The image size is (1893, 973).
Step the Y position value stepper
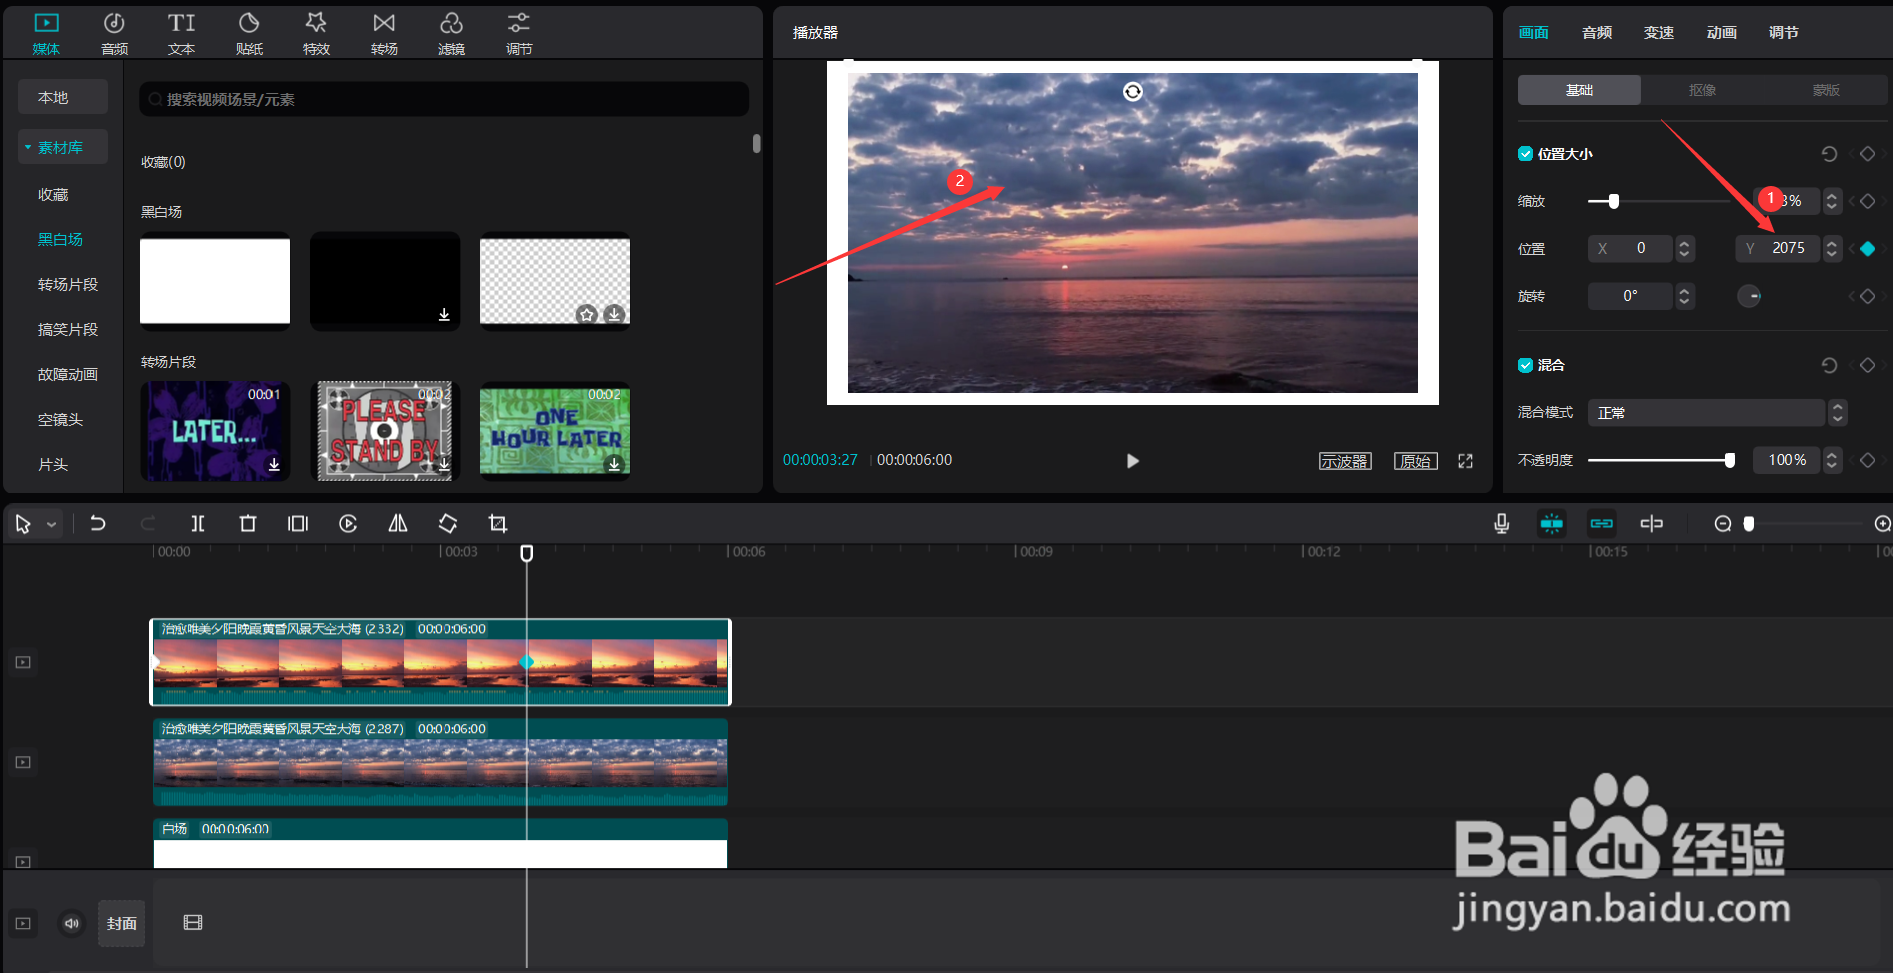pyautogui.click(x=1832, y=248)
